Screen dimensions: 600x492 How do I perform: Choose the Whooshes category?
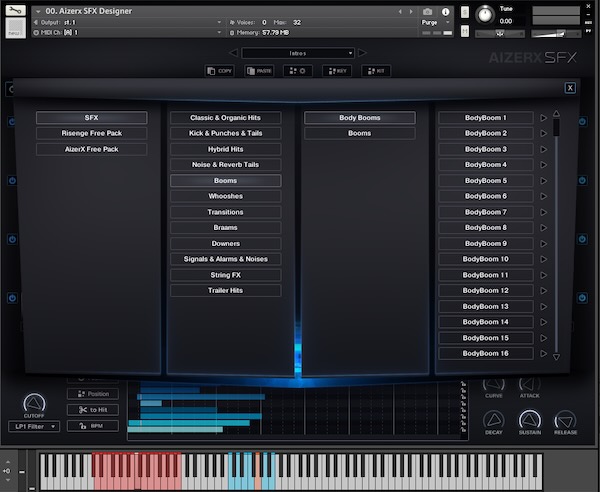(x=225, y=196)
